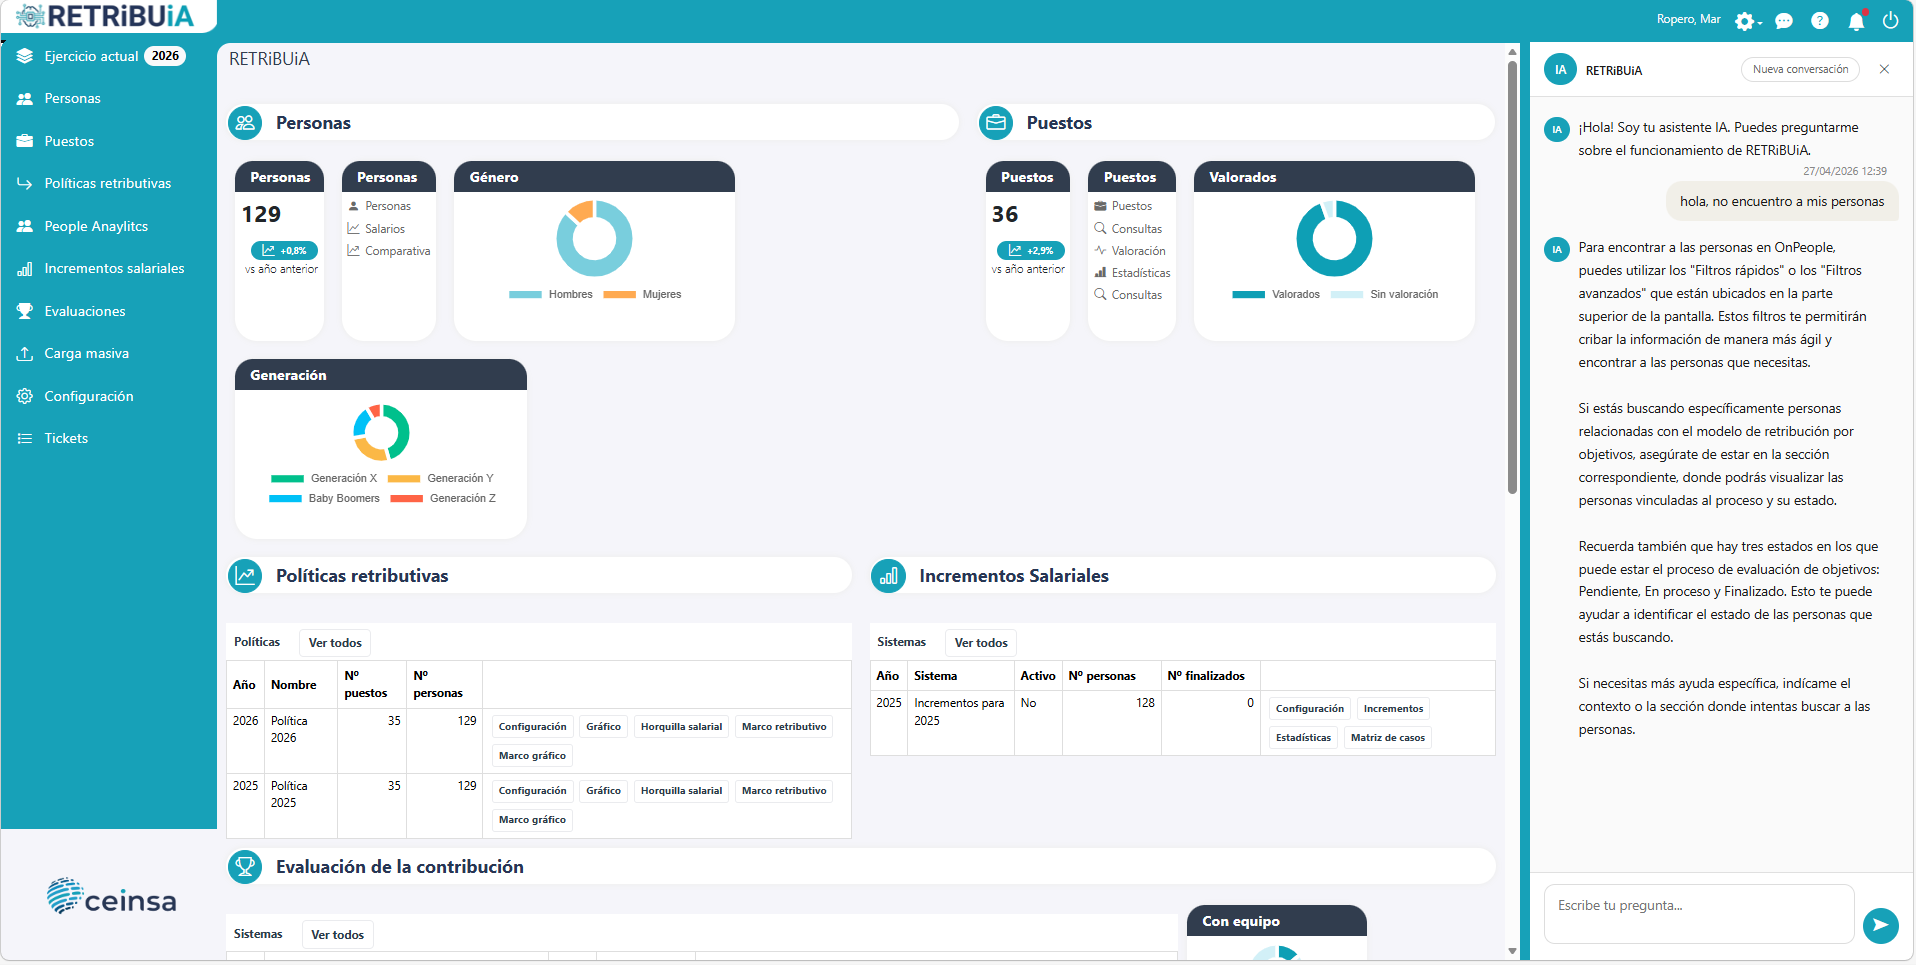Image resolution: width=1916 pixels, height=965 pixels.
Task: Toggle Valorados legend swatch
Action: click(x=1248, y=295)
